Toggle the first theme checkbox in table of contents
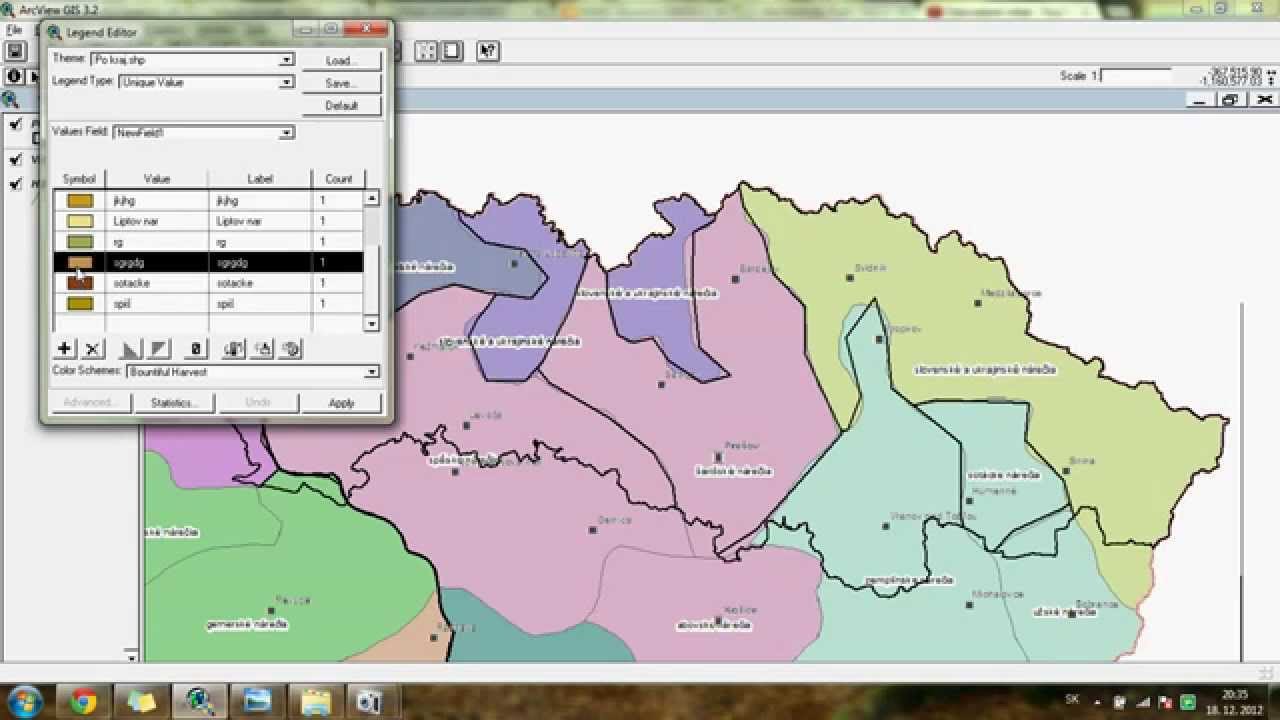The height and width of the screenshot is (720, 1280). coord(15,125)
